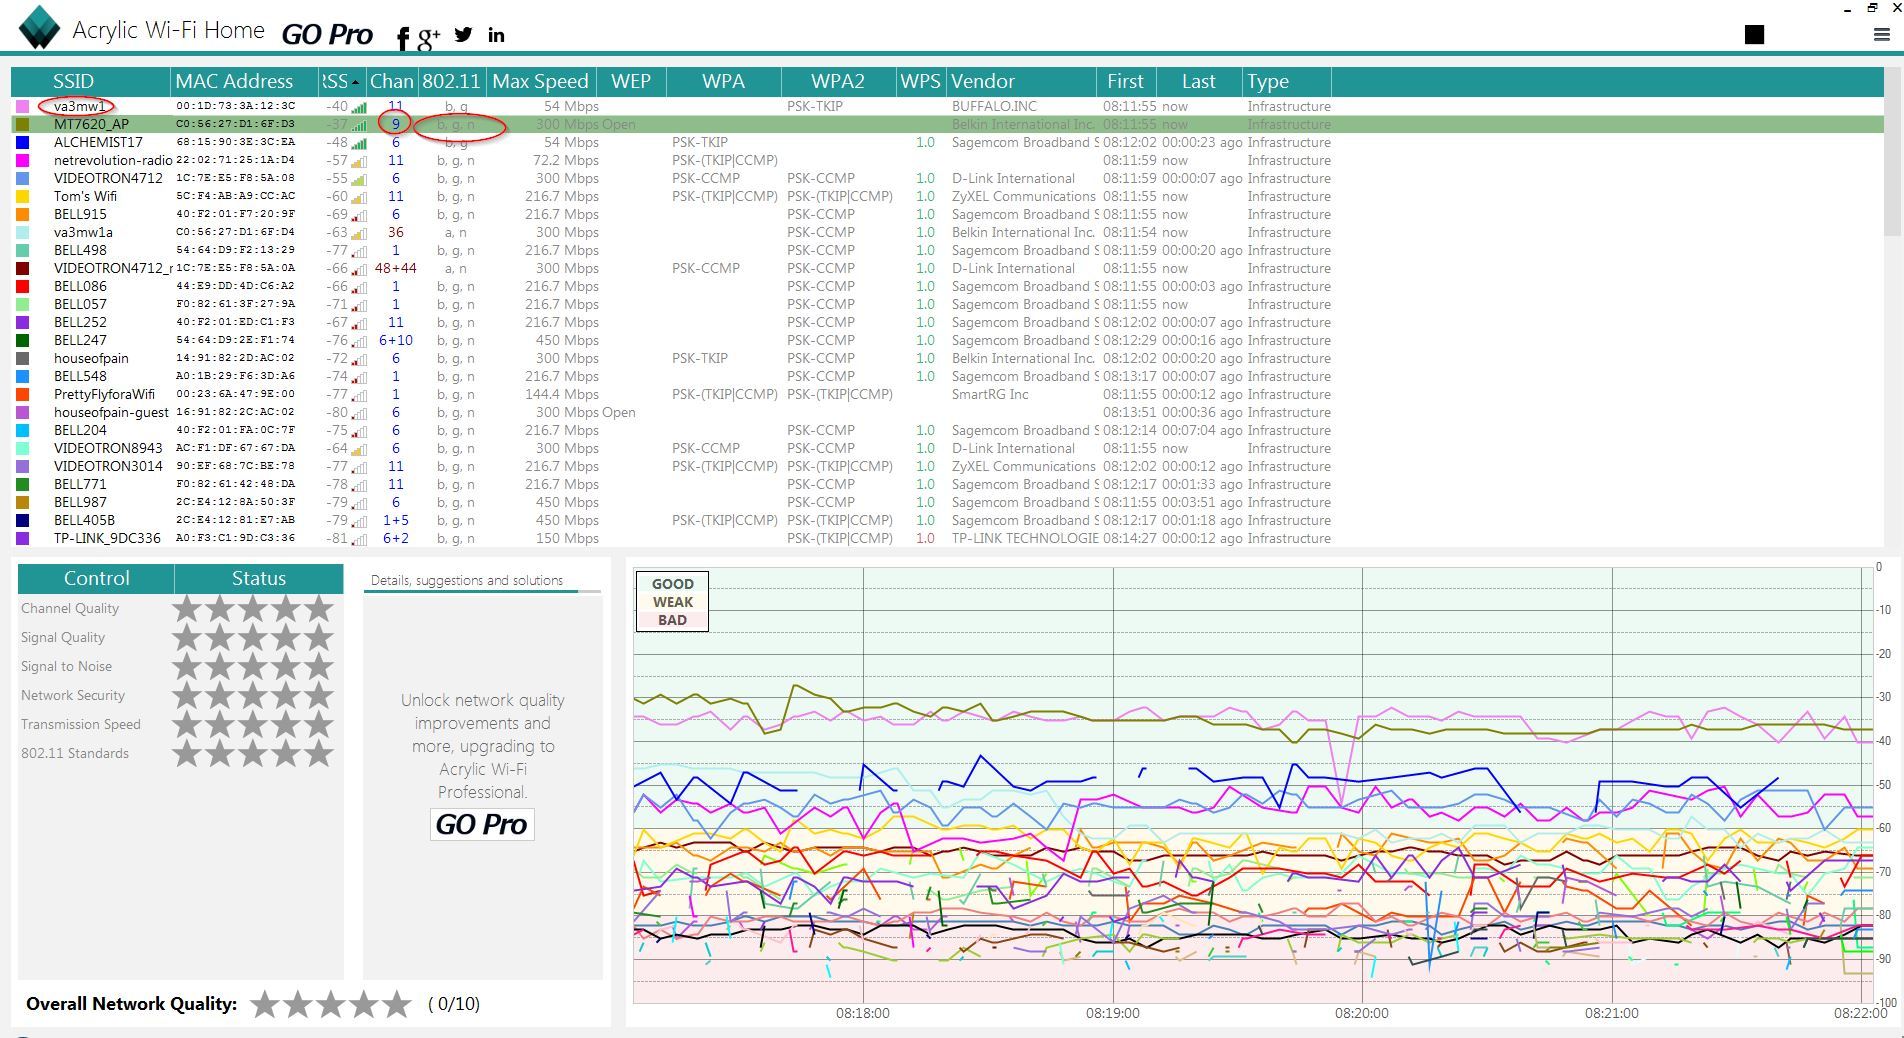
Task: Click the BUFFALO.INC vendor cell
Action: [x=994, y=106]
